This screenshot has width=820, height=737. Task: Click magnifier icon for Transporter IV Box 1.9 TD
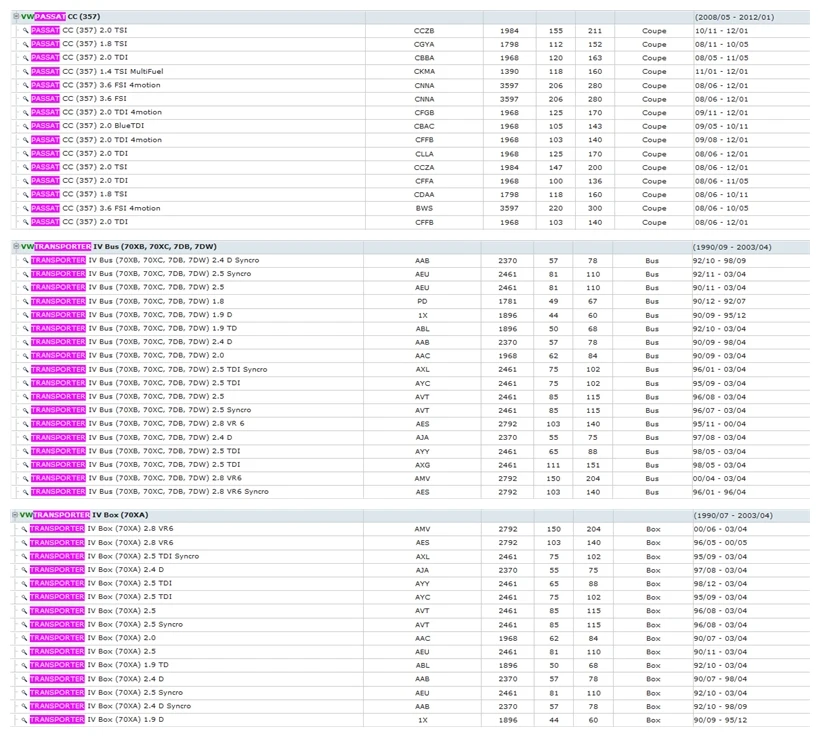click(x=24, y=665)
